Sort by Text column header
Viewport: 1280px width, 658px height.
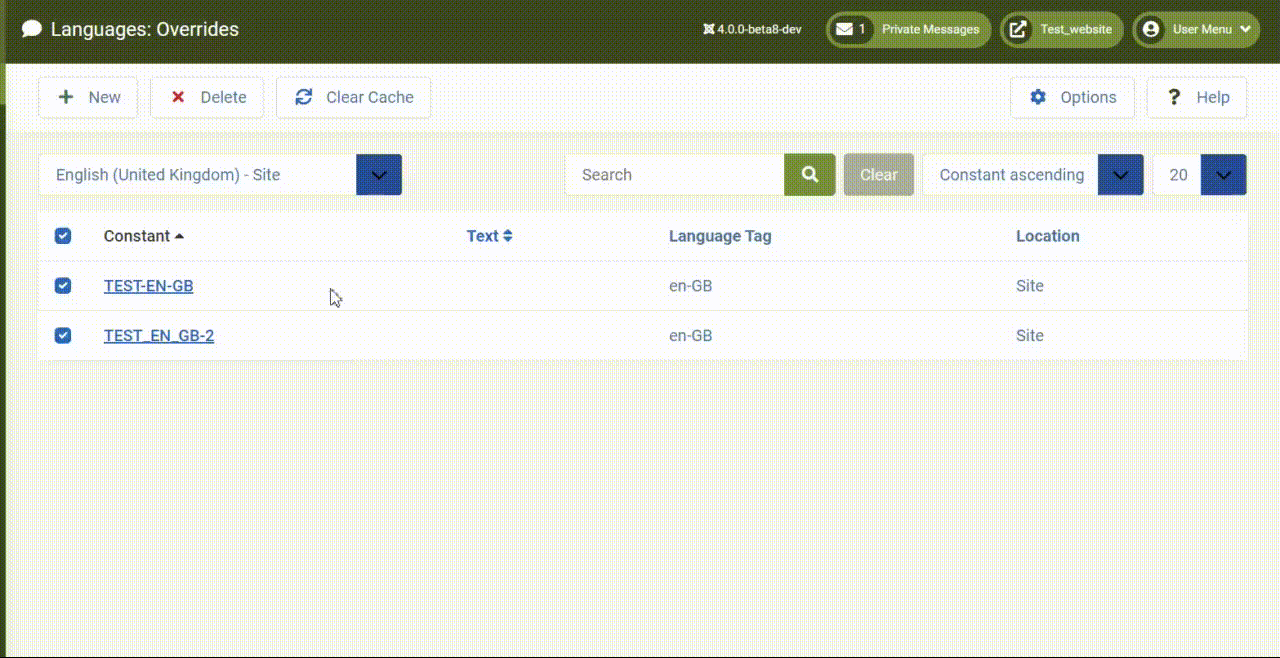490,236
